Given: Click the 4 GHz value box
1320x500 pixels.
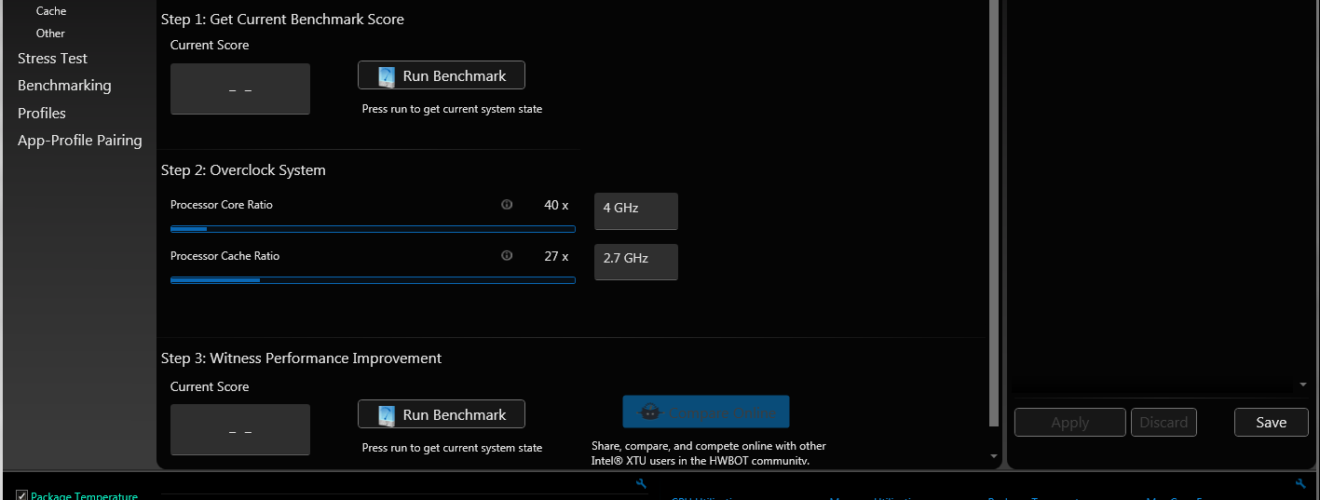Looking at the screenshot, I should [636, 211].
